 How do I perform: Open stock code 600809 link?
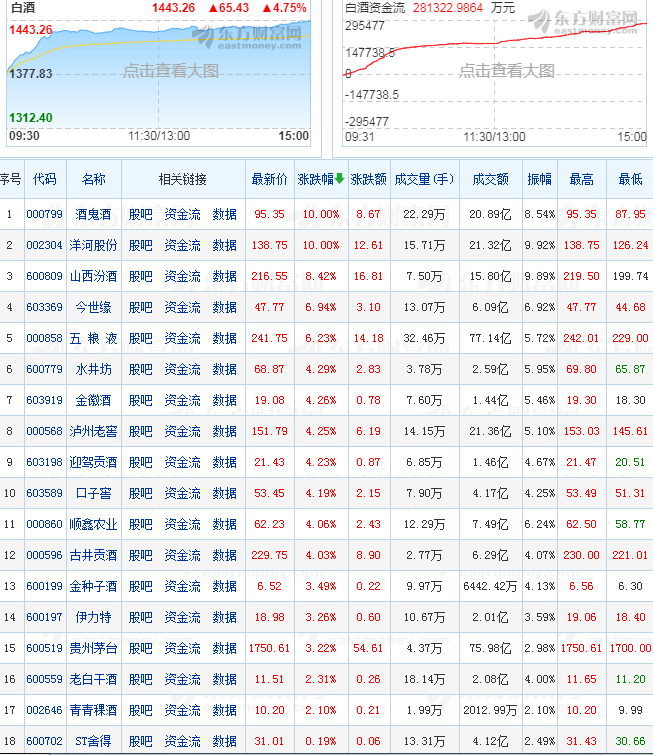(x=44, y=276)
